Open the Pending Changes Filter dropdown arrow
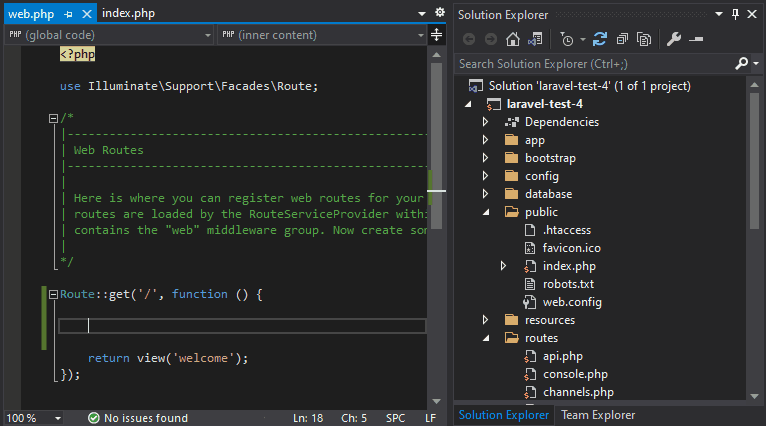The height and width of the screenshot is (426, 766). pos(583,39)
